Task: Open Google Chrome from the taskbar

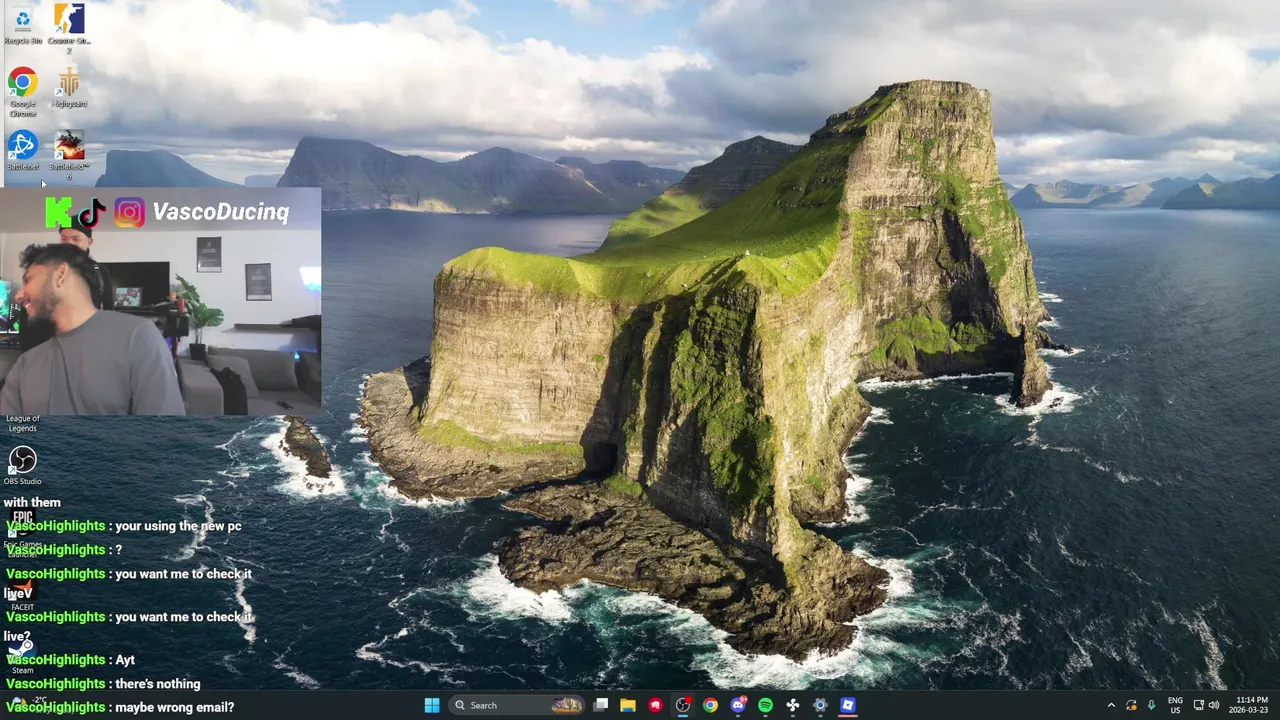Action: (710, 705)
